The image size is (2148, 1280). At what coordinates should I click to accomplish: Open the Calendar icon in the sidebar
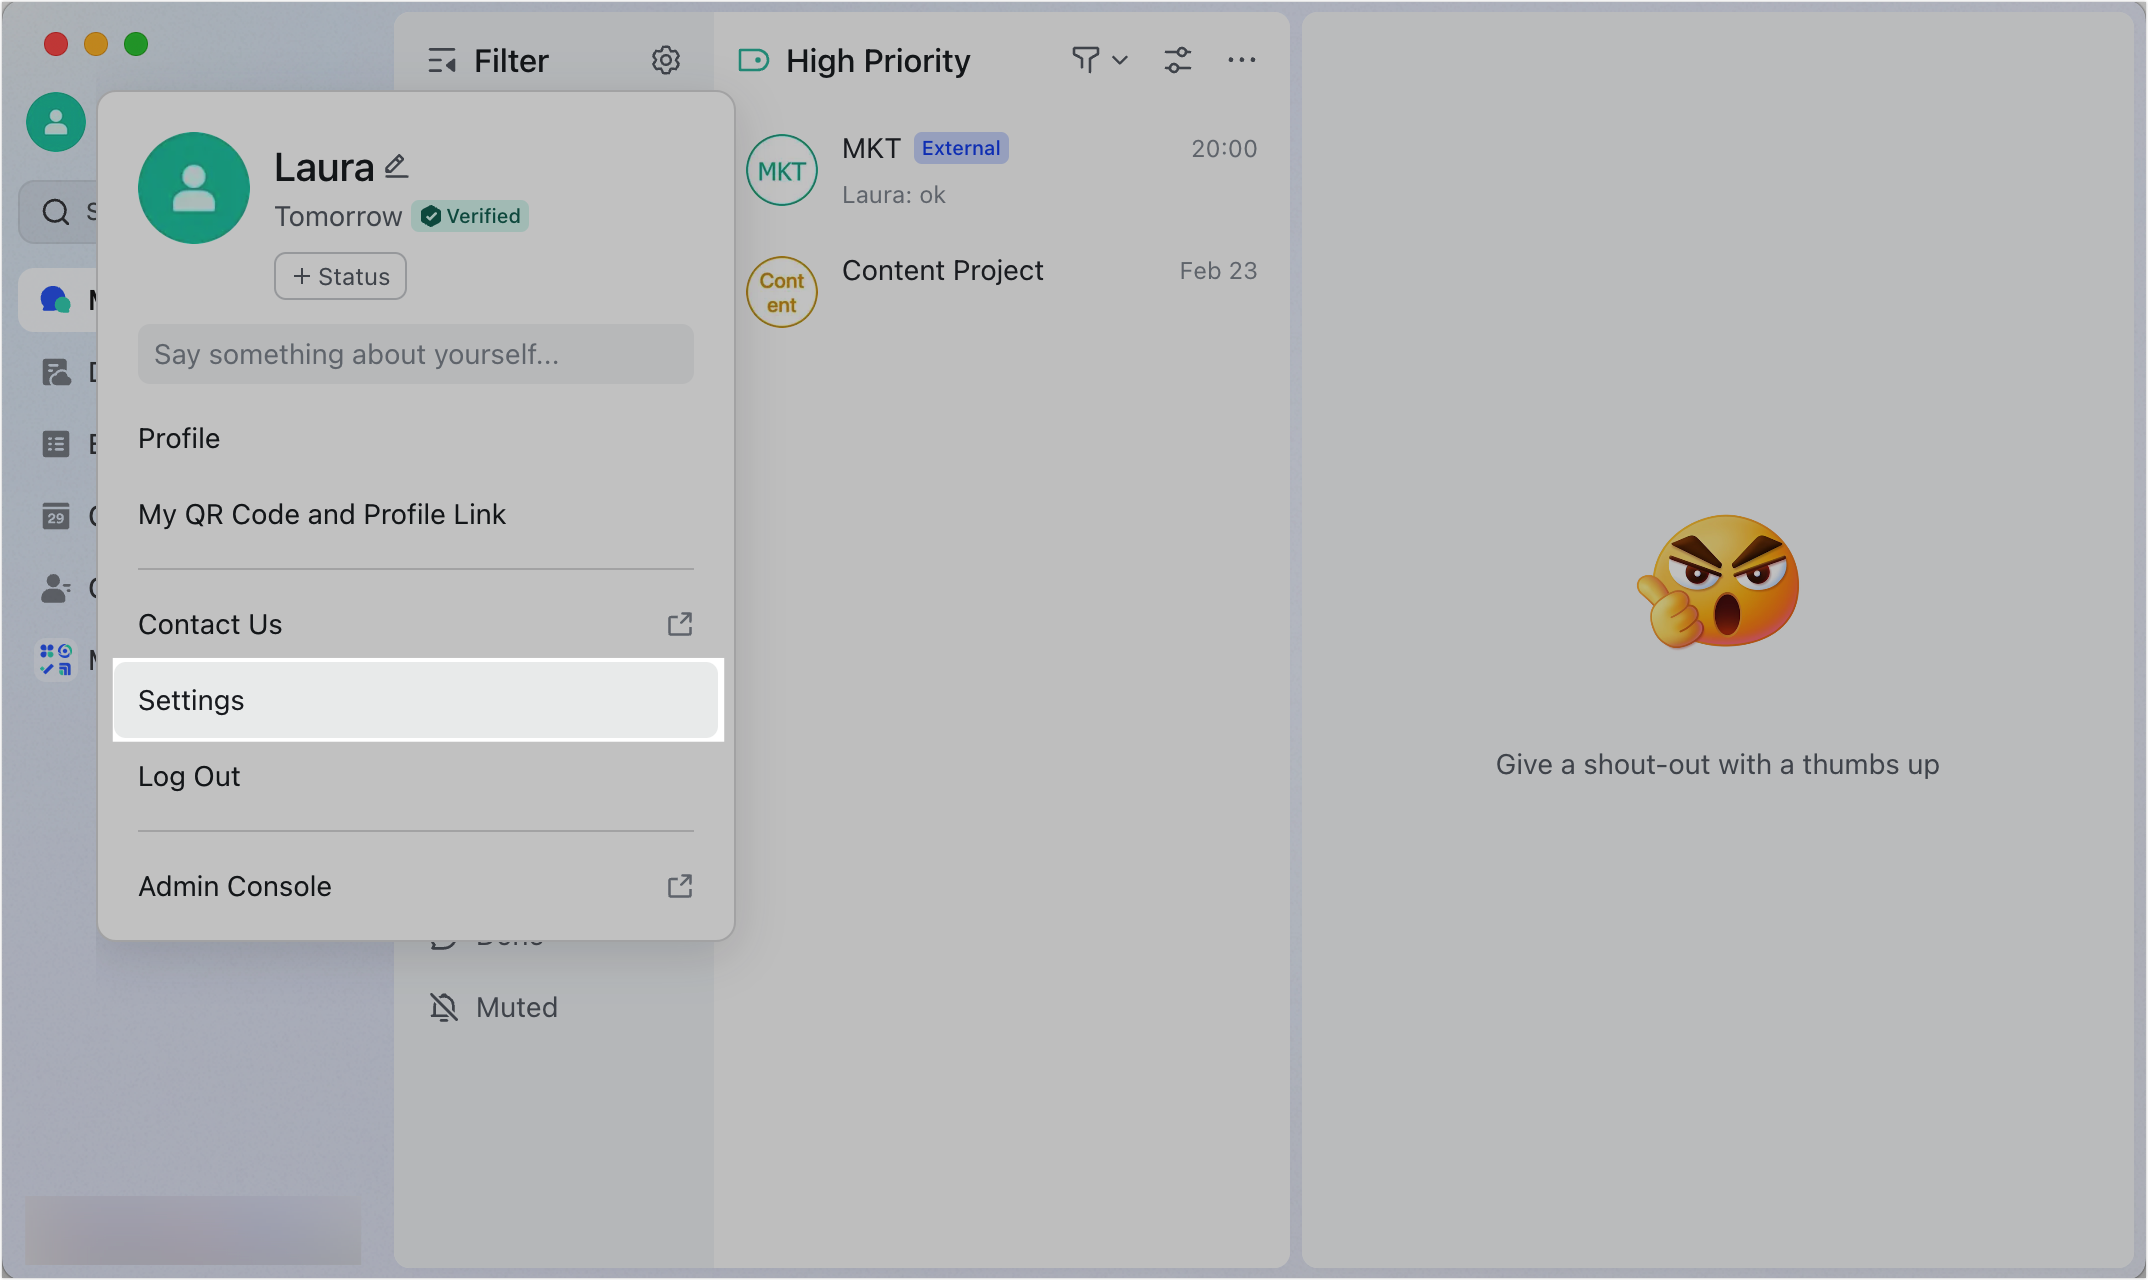coord(56,515)
